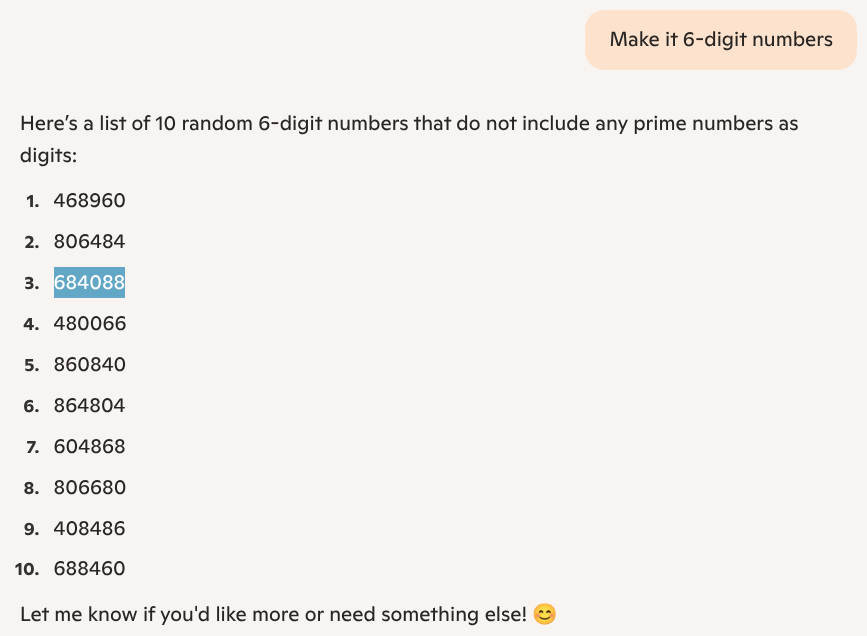Click the number 806680 in the list

pos(90,487)
